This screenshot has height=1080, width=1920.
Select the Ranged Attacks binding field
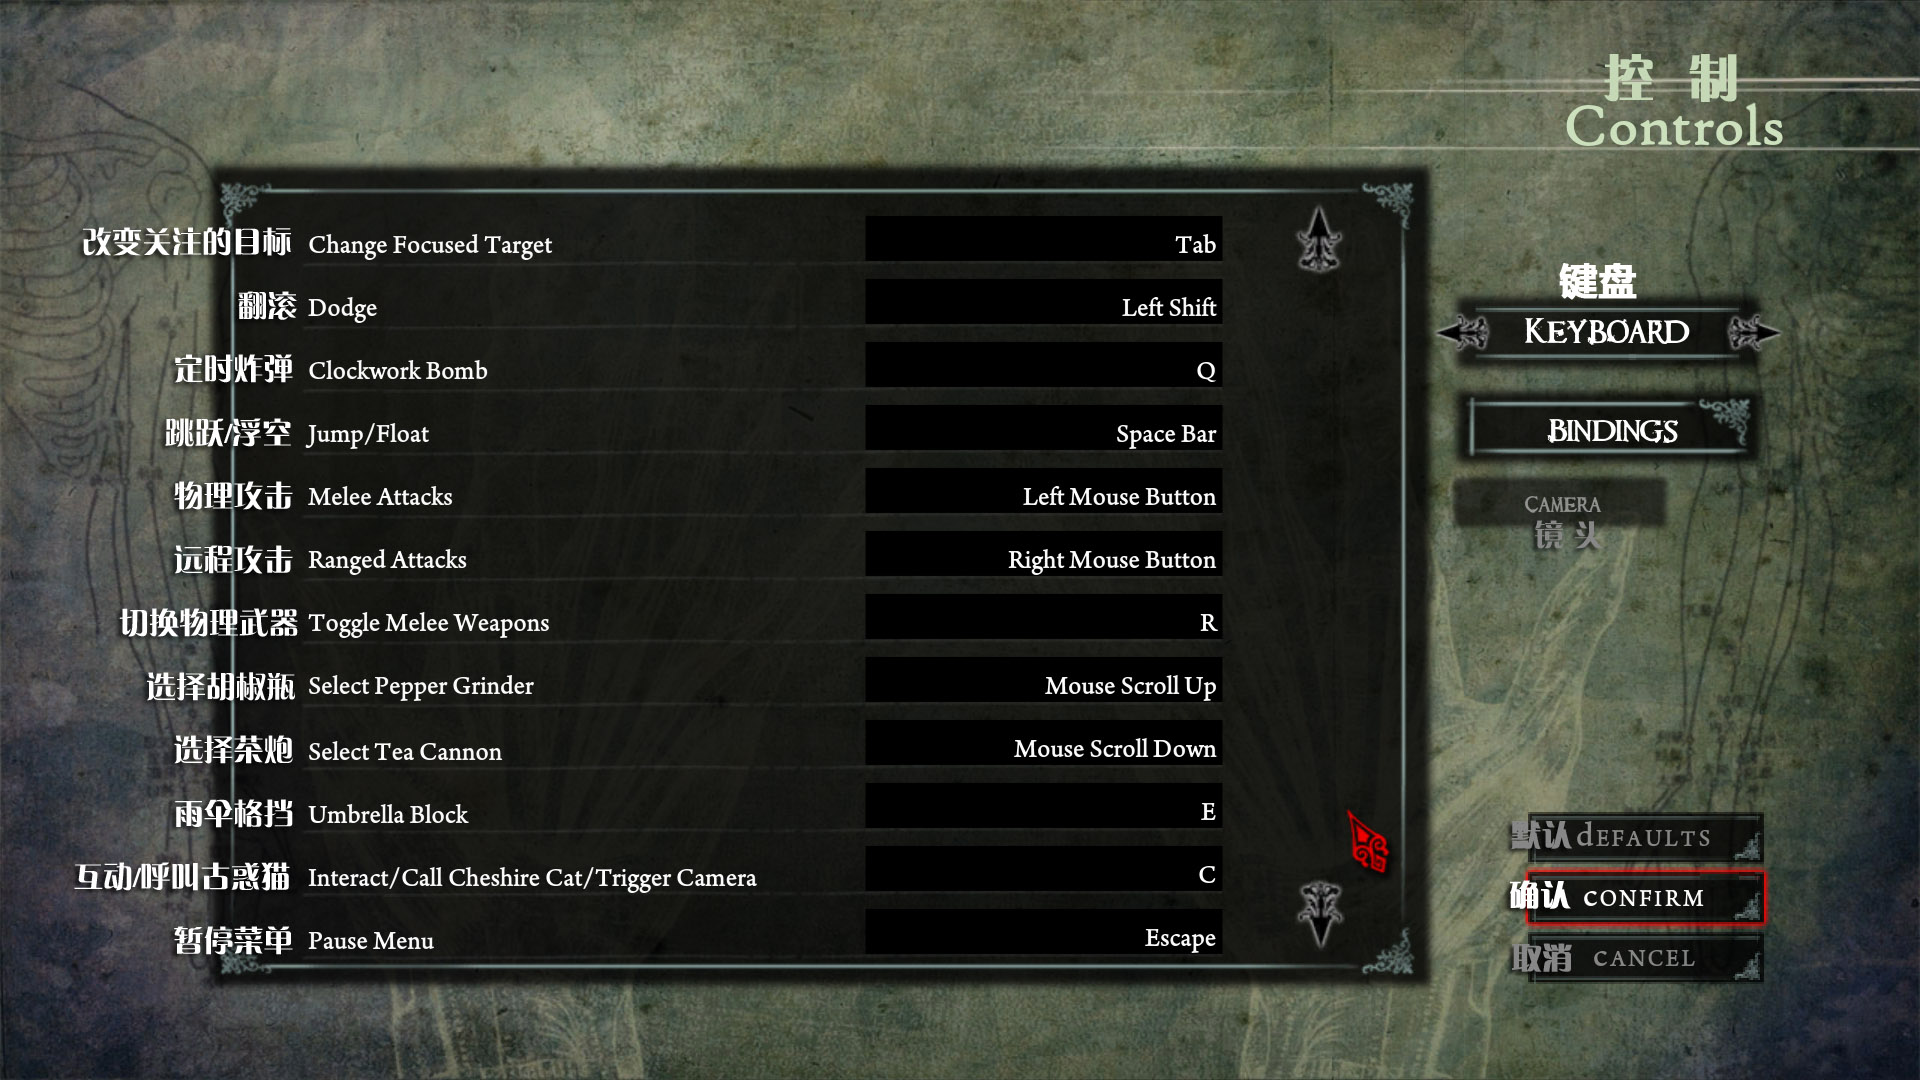pyautogui.click(x=1043, y=555)
